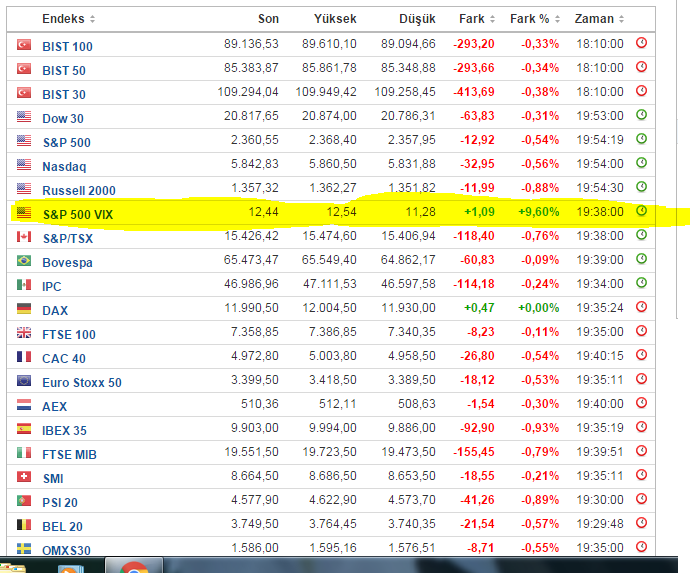Click the red clock icon in AEX row
Image resolution: width=690 pixels, height=573 pixels.
pyautogui.click(x=642, y=403)
